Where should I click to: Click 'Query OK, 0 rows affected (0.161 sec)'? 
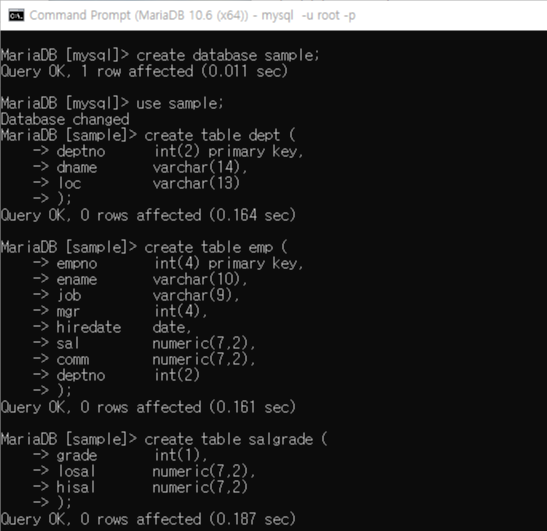pyautogui.click(x=148, y=407)
